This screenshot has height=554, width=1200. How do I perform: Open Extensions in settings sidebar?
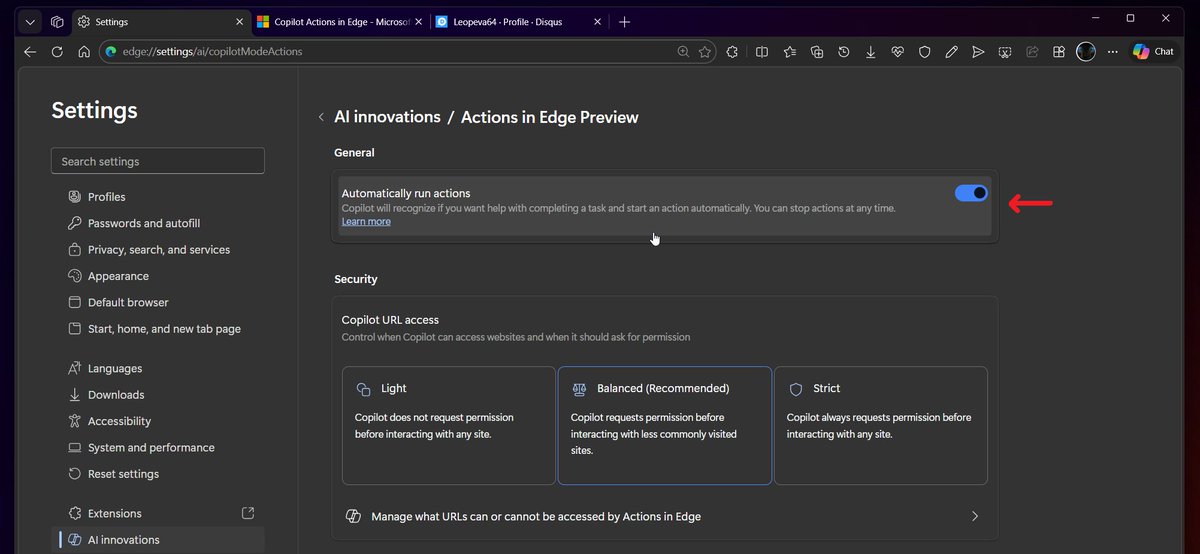coord(158,513)
